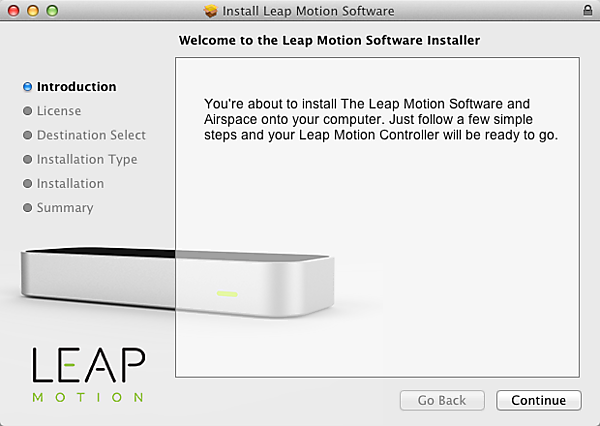Click the Continue button
The width and height of the screenshot is (600, 426).
coord(539,400)
